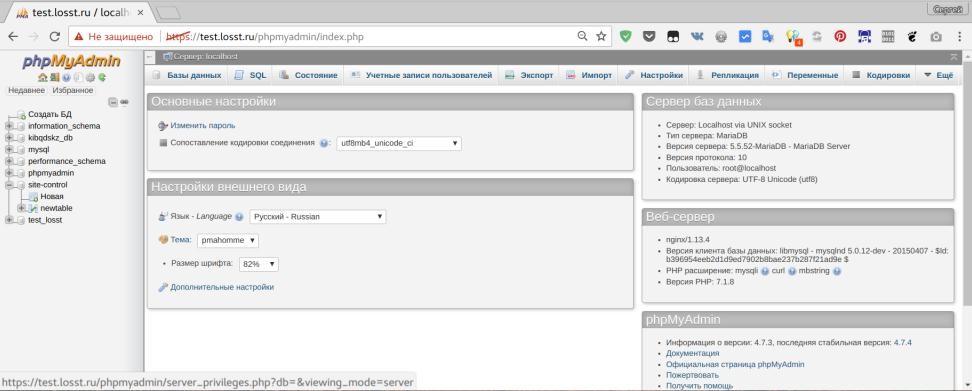This screenshot has width=972, height=391.
Task: Expand the performance_schema database node
Action: (x=9, y=161)
